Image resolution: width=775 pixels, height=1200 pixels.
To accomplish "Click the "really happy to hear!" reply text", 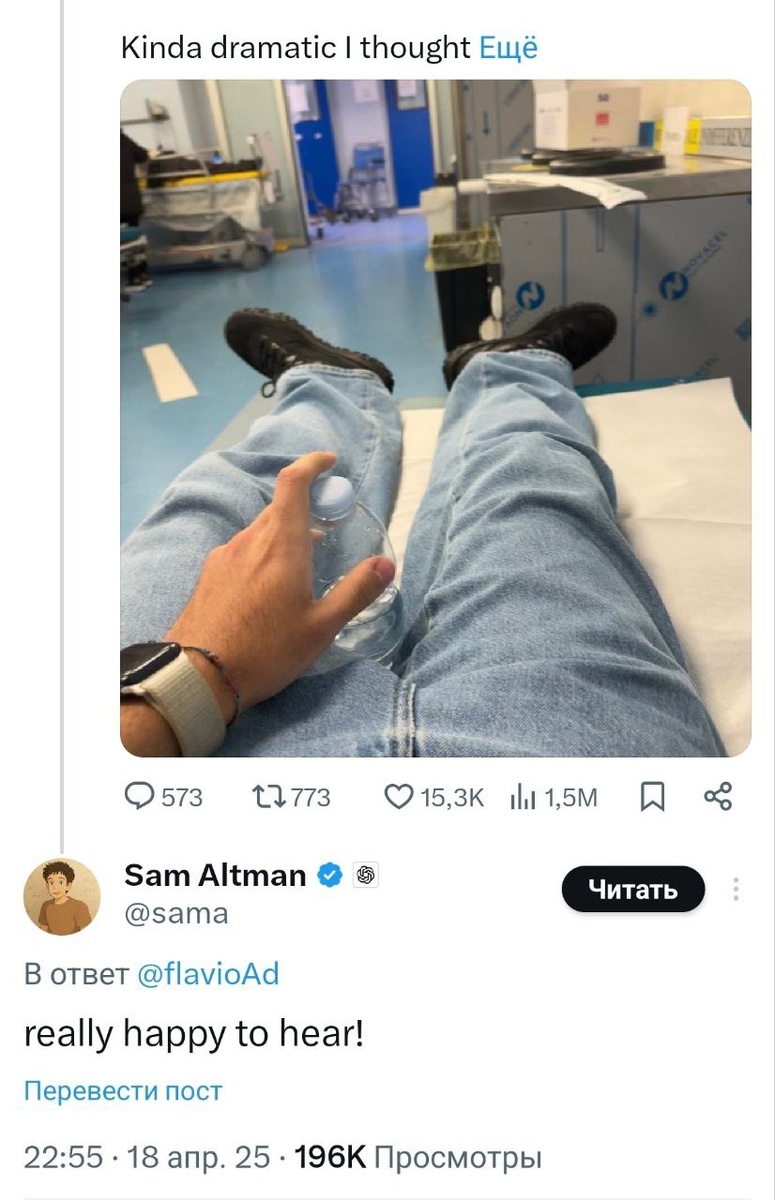I will click(x=193, y=1033).
